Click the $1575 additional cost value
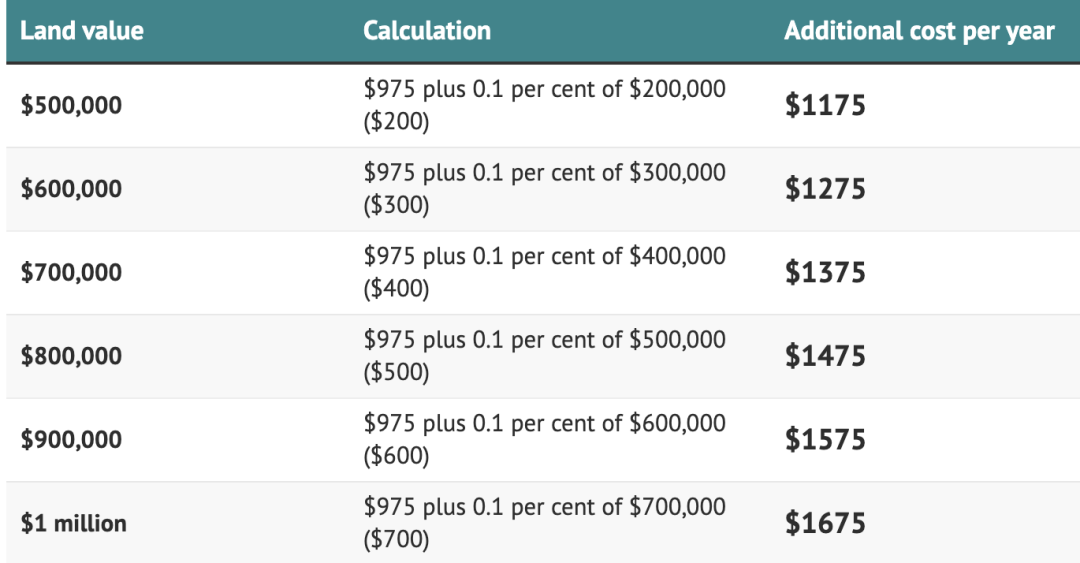 pos(825,440)
